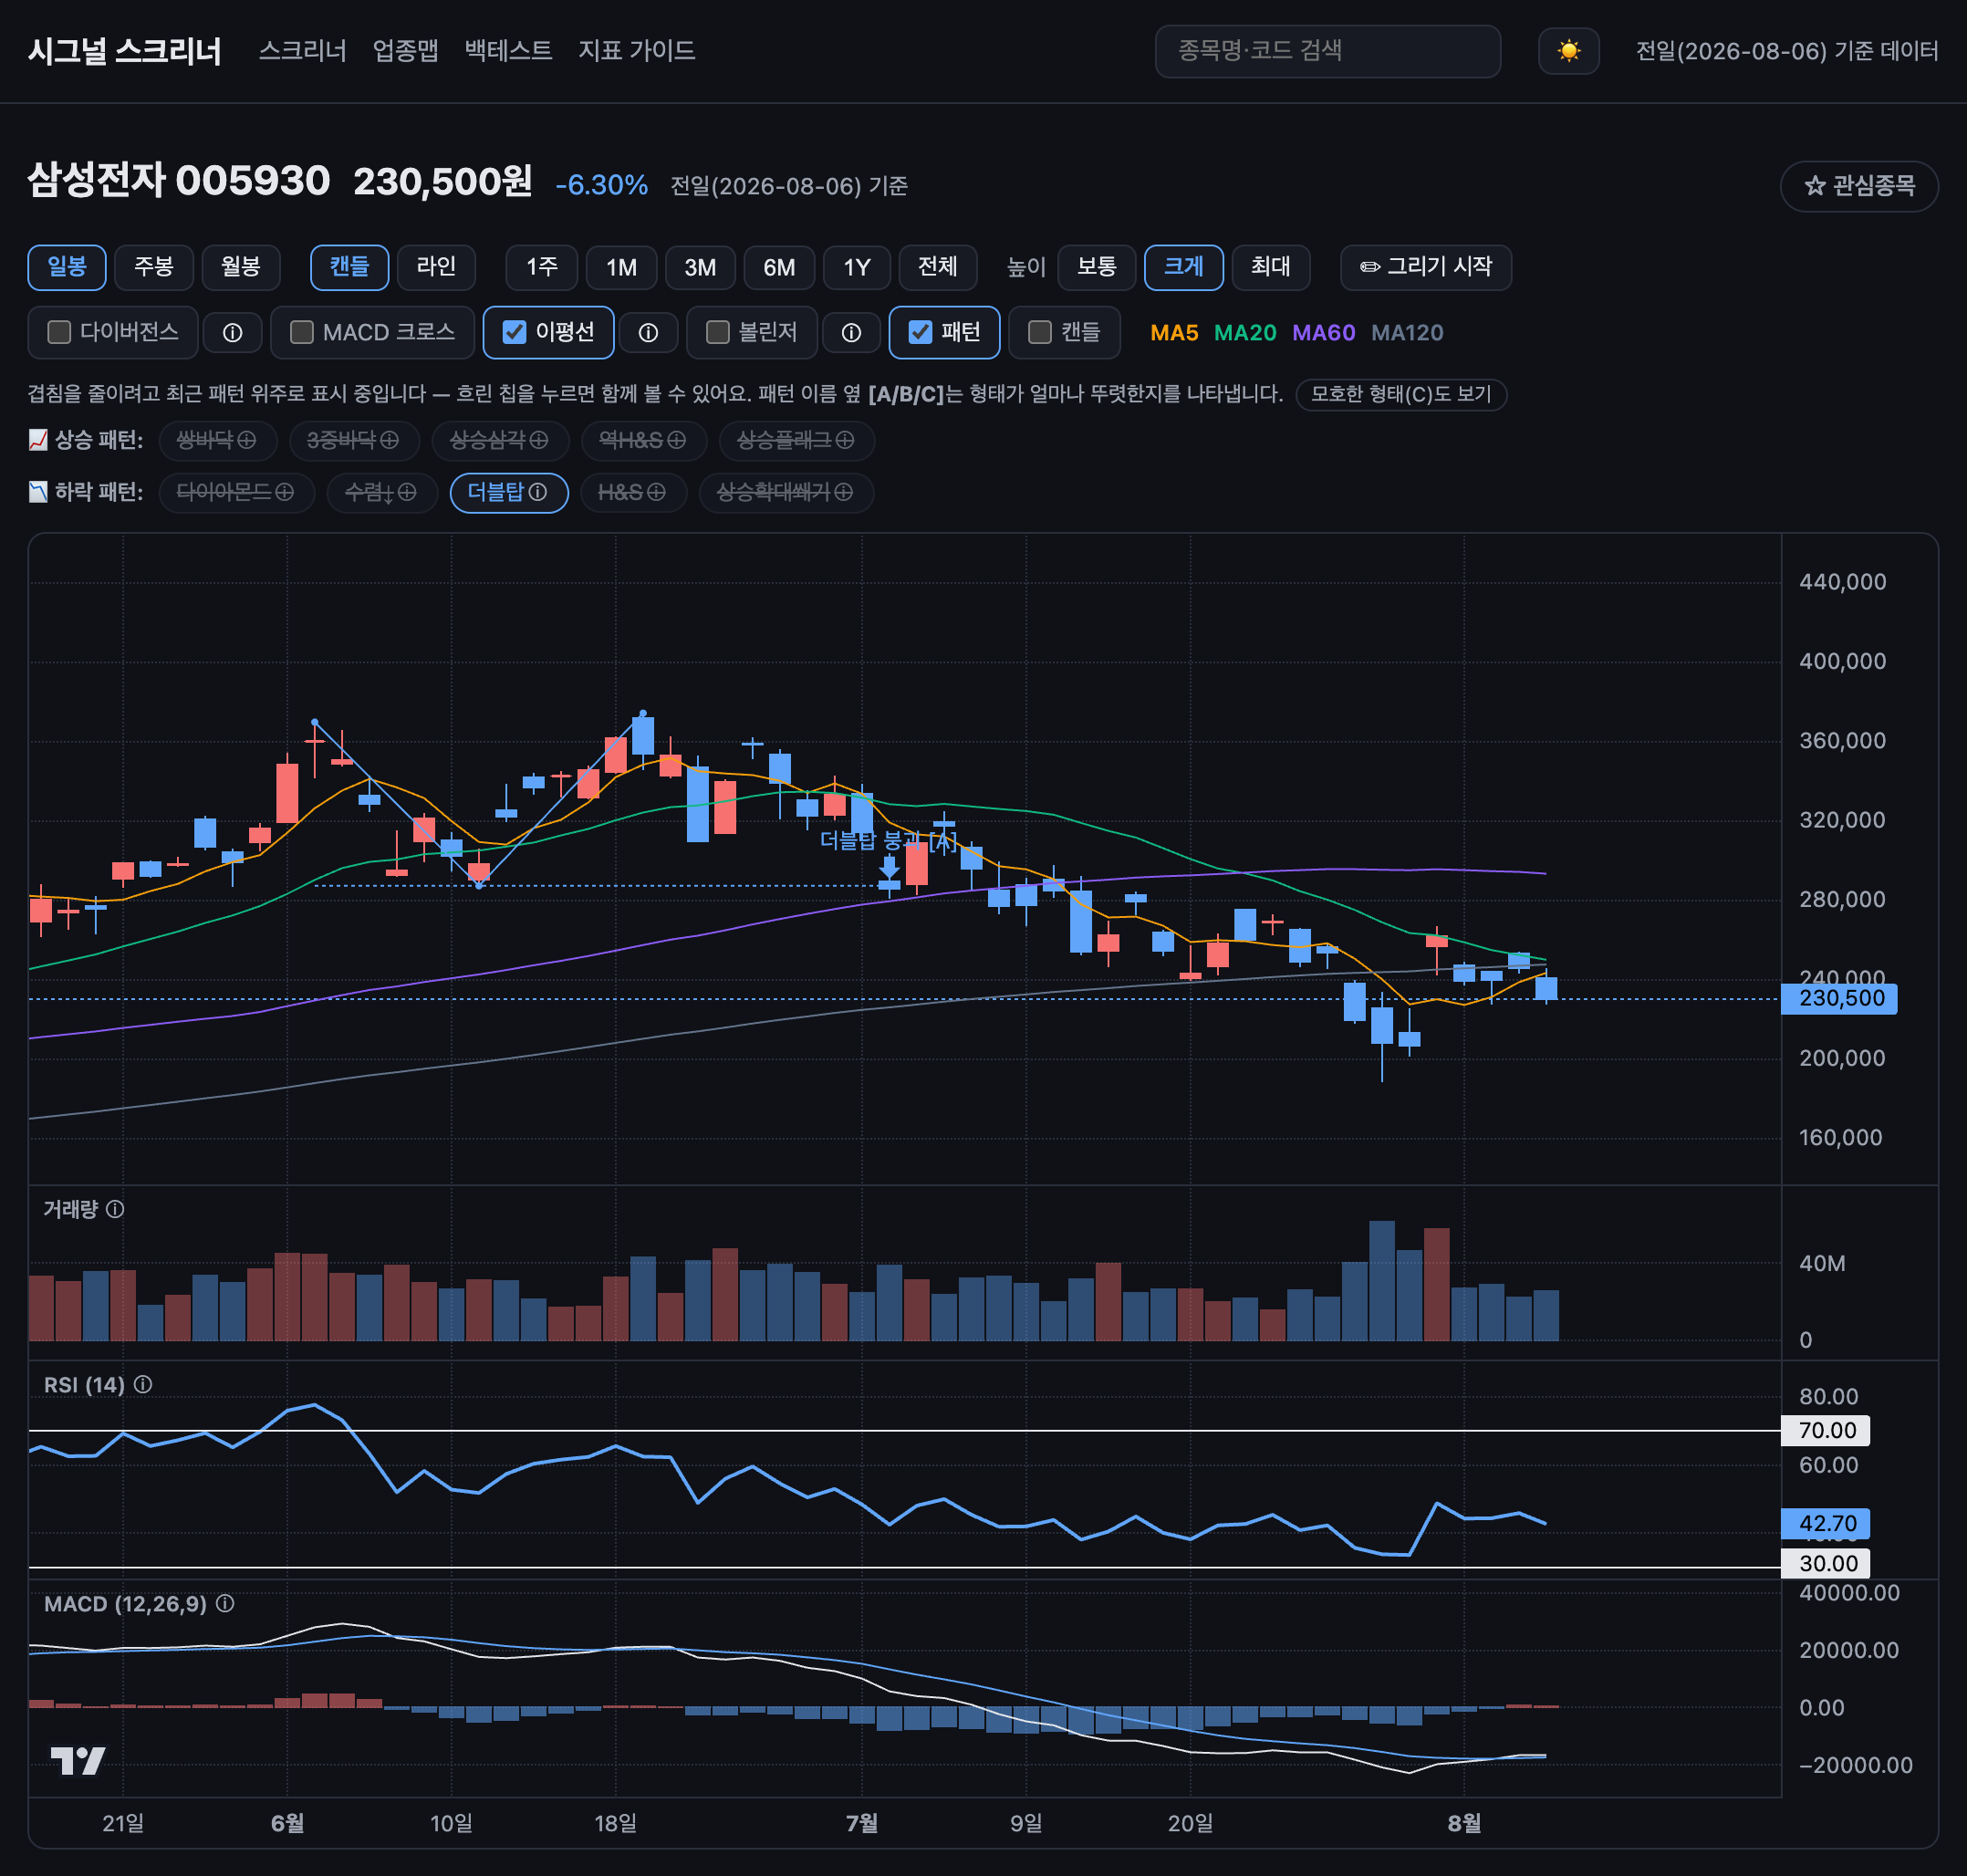Show the 쌍바닥 pattern chip

tap(217, 440)
